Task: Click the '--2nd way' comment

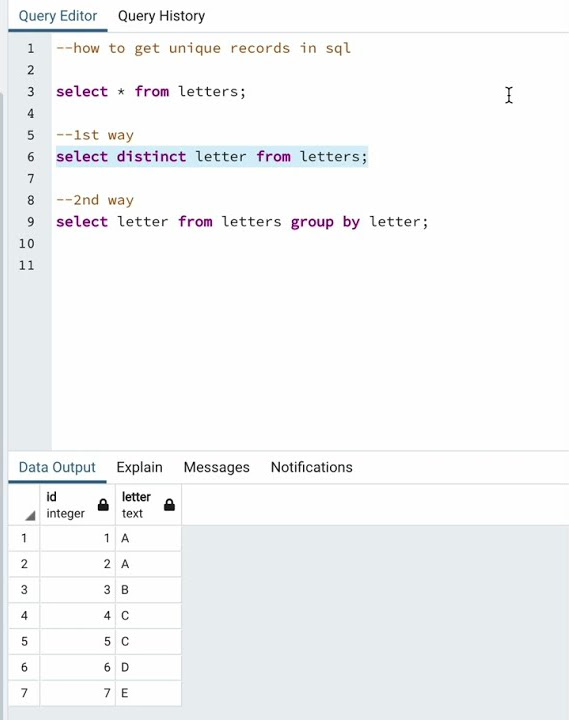Action: tap(95, 200)
